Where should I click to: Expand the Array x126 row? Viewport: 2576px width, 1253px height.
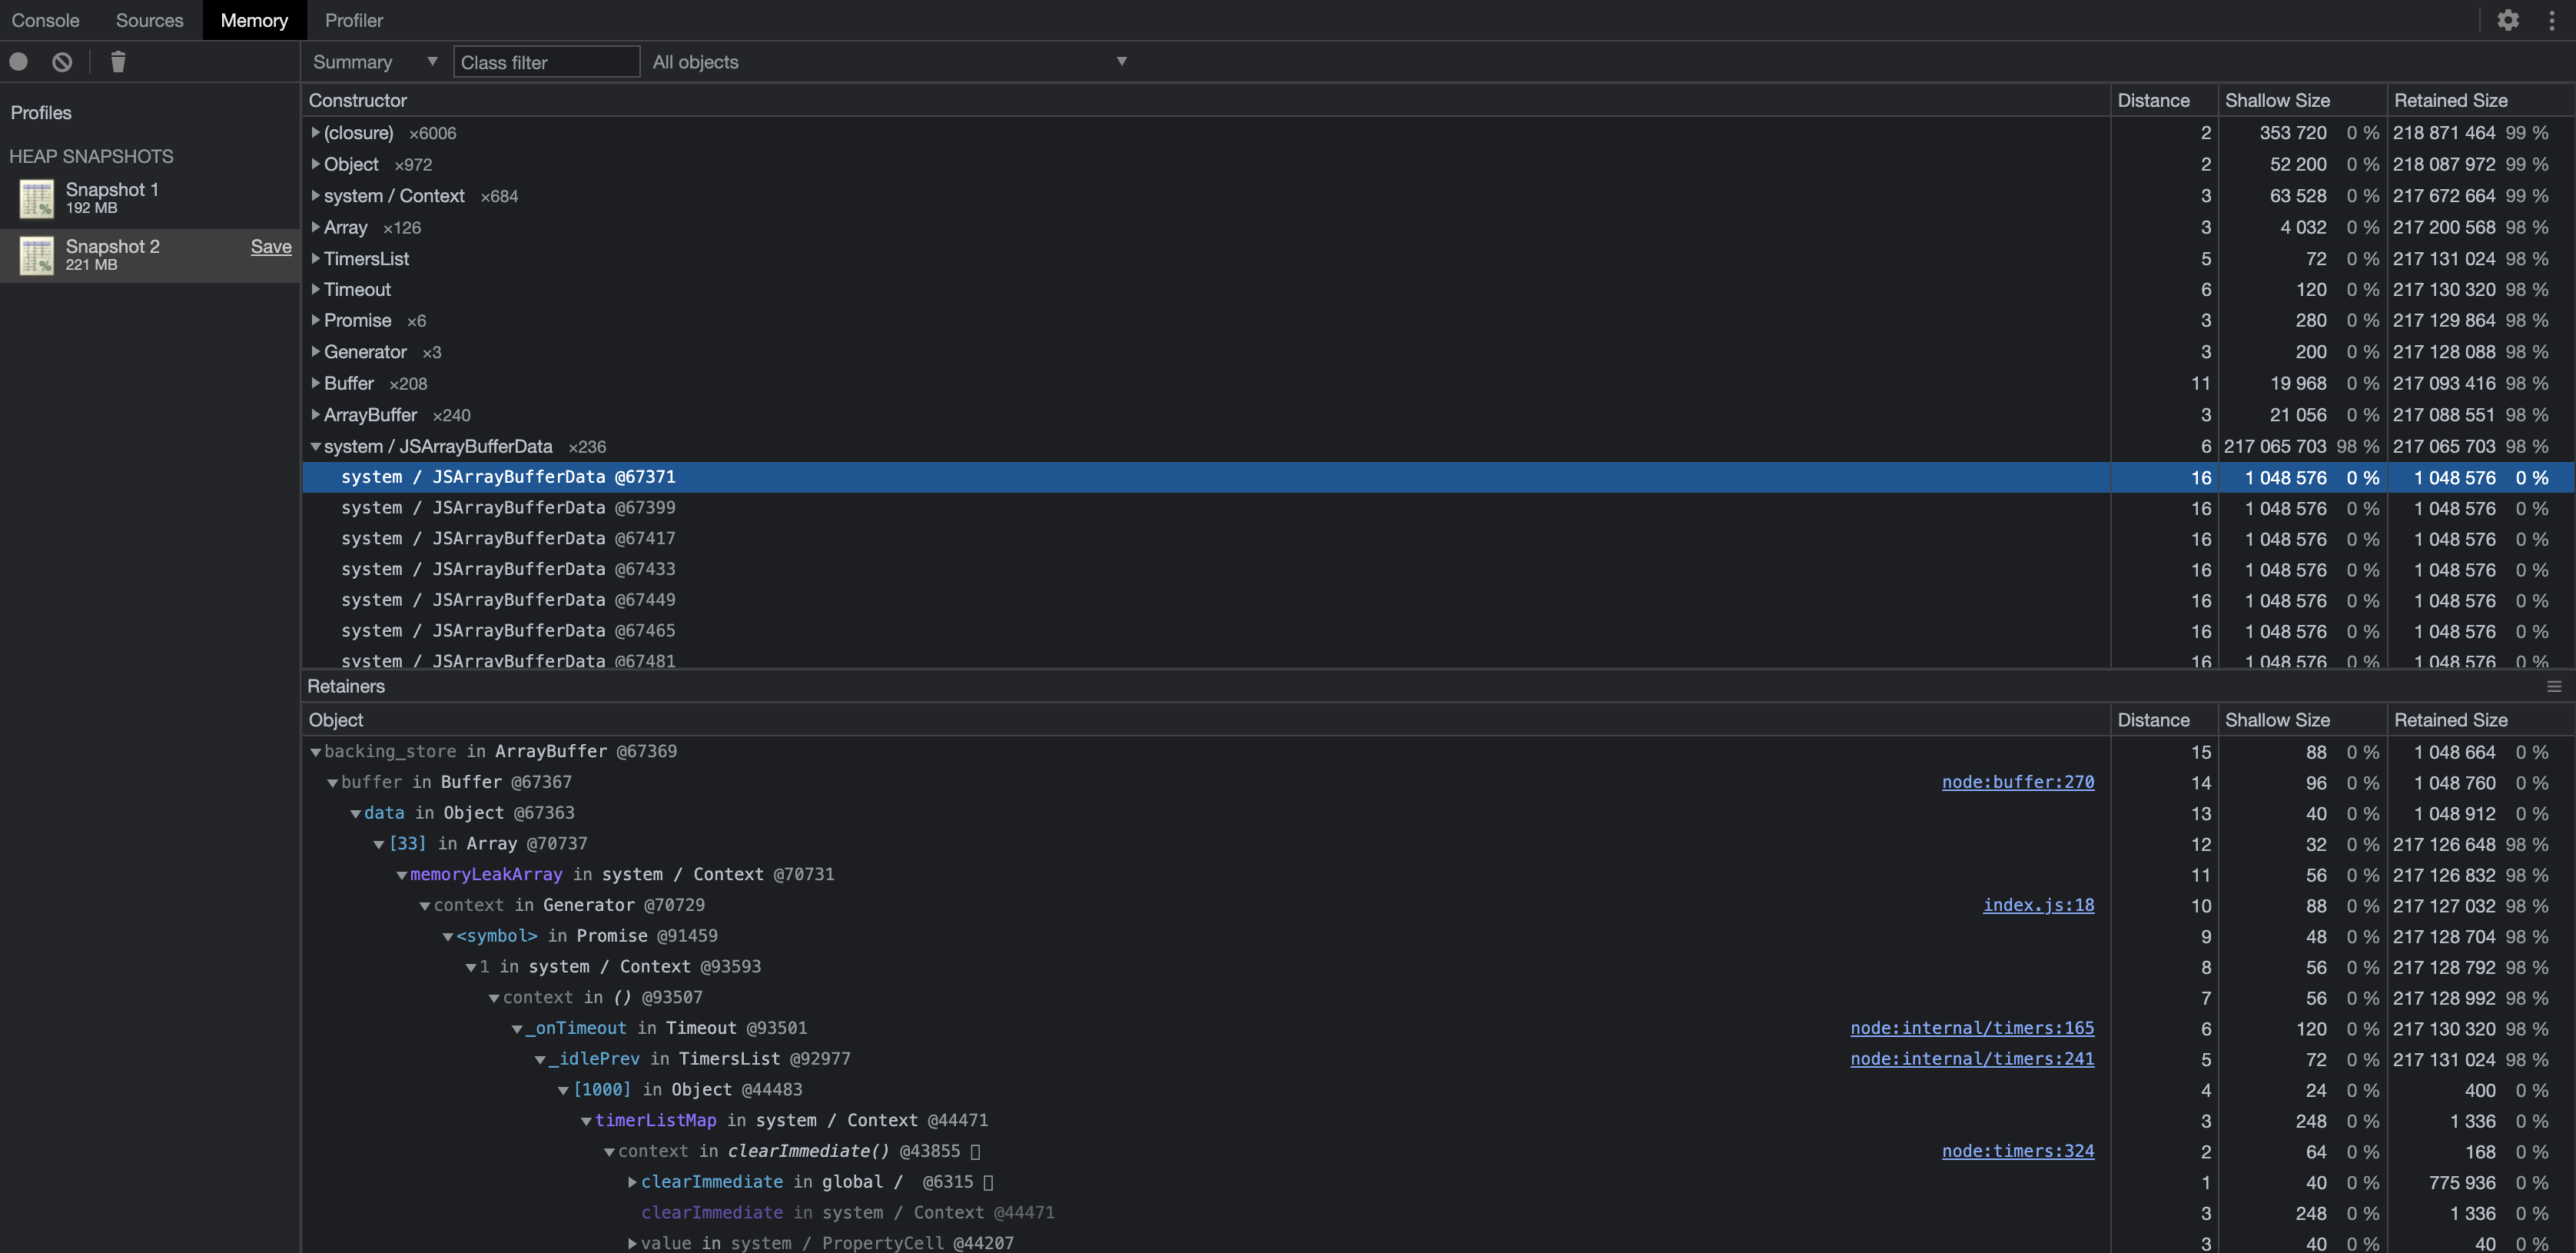click(x=315, y=227)
